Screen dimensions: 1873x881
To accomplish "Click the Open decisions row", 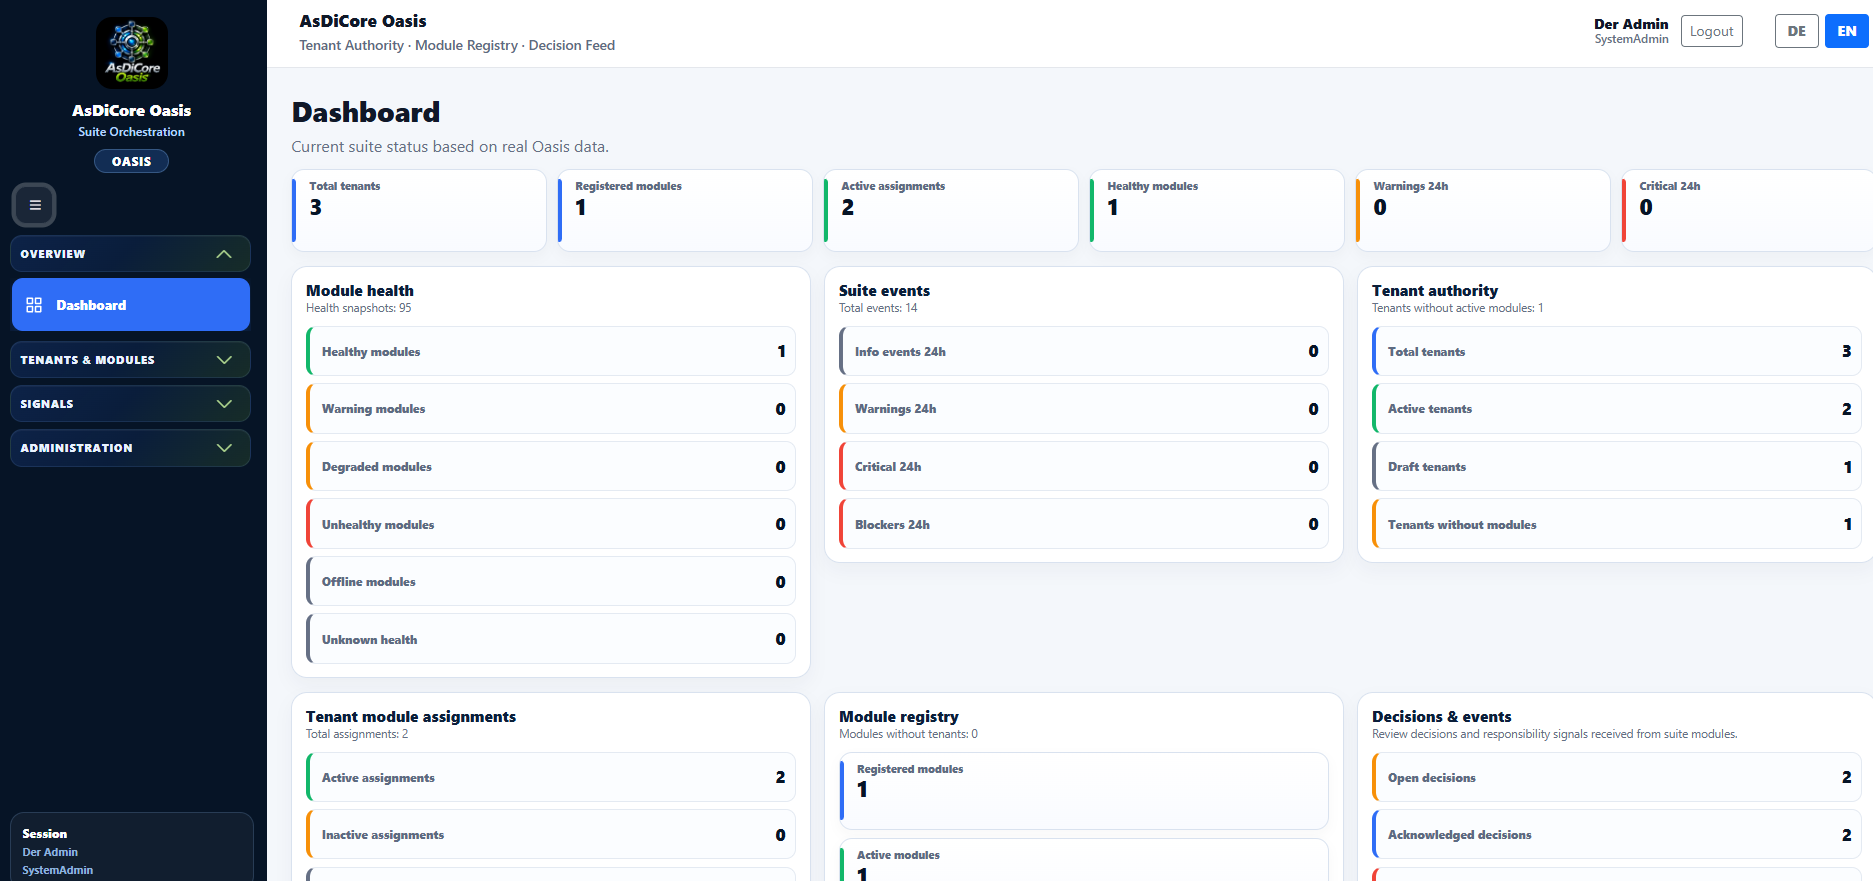I will coord(1617,778).
